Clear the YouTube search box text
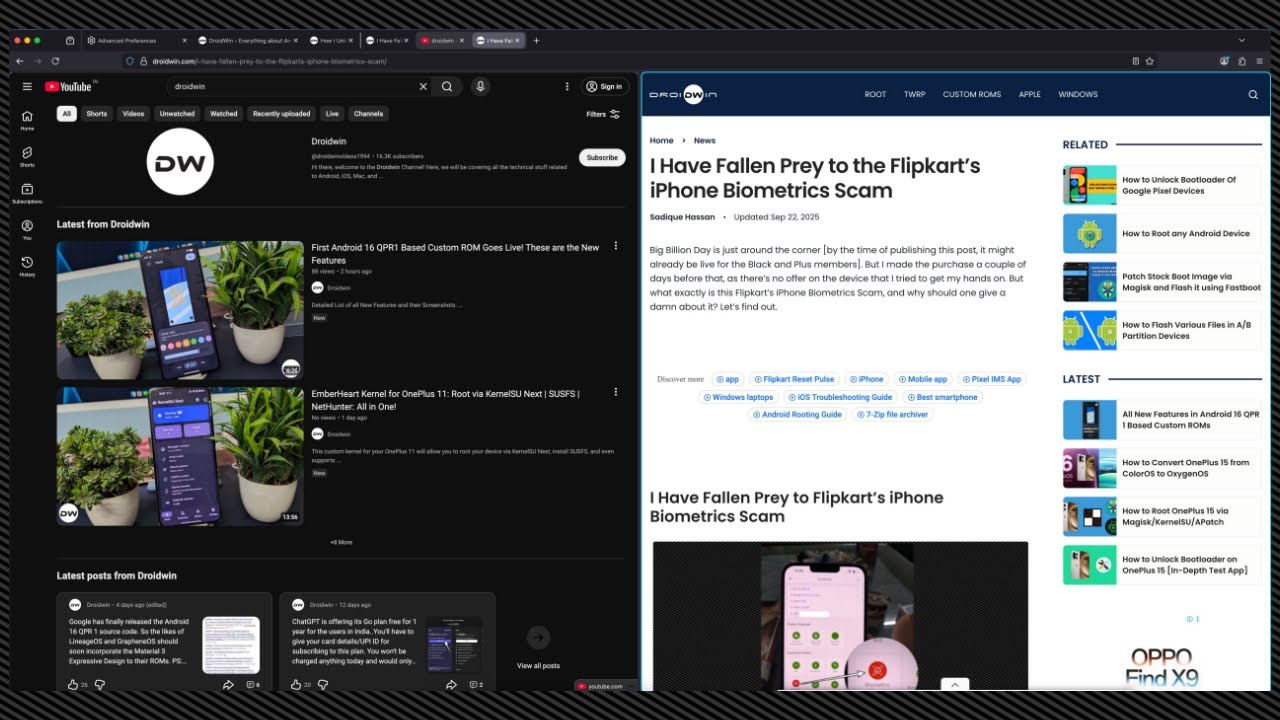This screenshot has height=720, width=1280. (423, 87)
